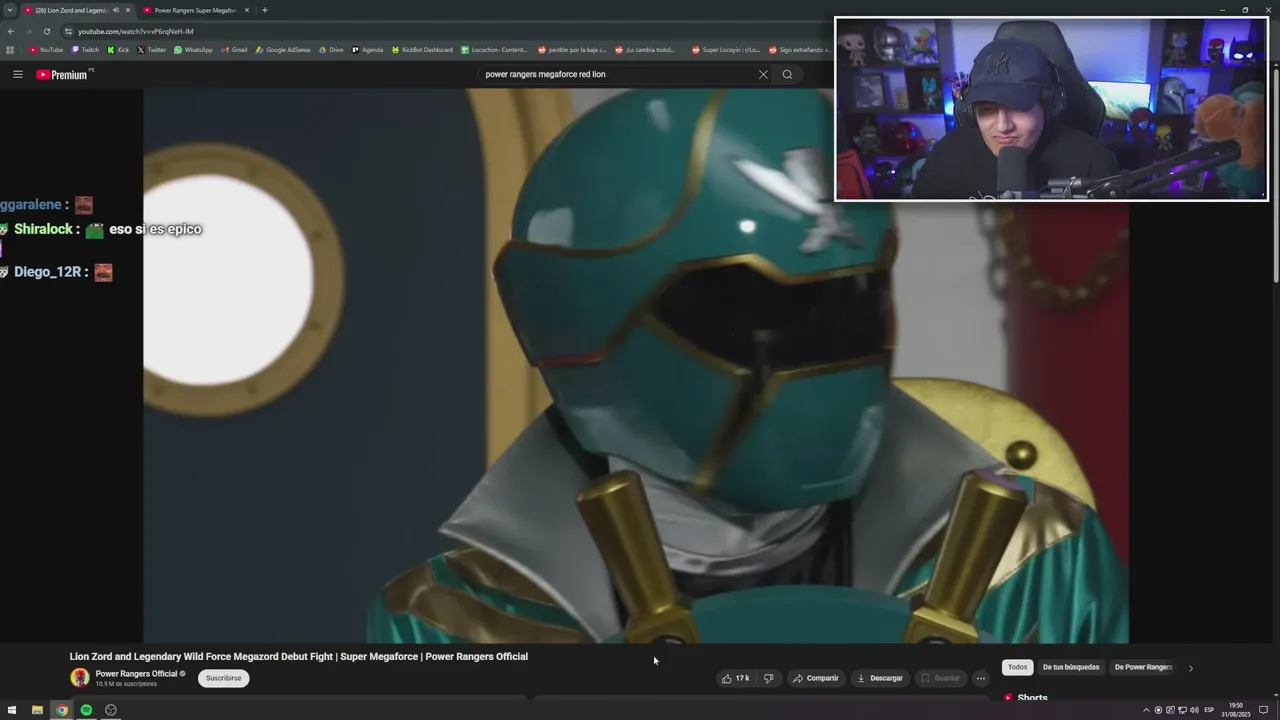Open the notification center icon

tap(1263, 710)
